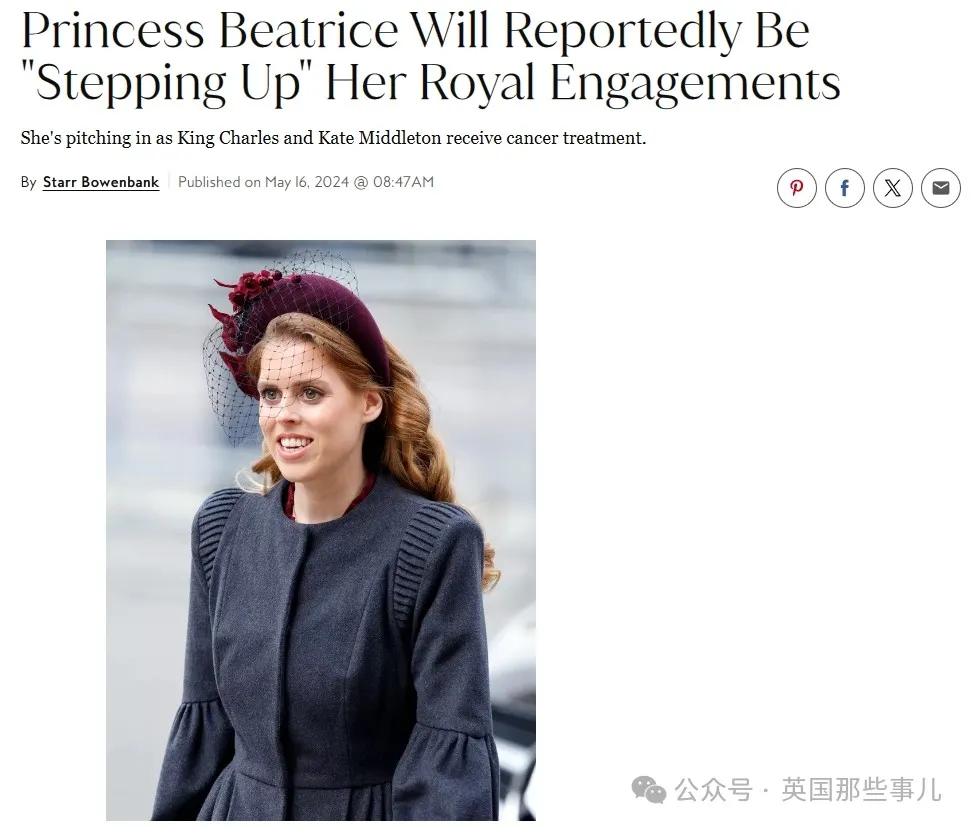972x828 pixels.
Task: Click the "英国那些事儿" watermark text
Action: 861,789
